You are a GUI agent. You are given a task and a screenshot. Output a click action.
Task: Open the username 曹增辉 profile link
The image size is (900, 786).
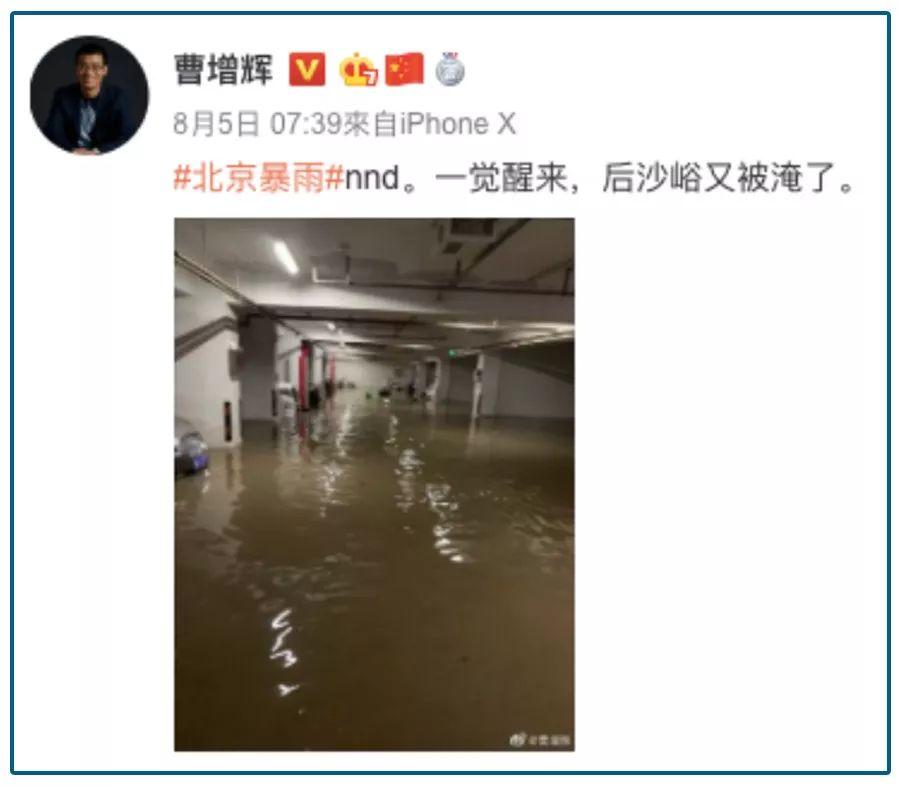coord(223,69)
